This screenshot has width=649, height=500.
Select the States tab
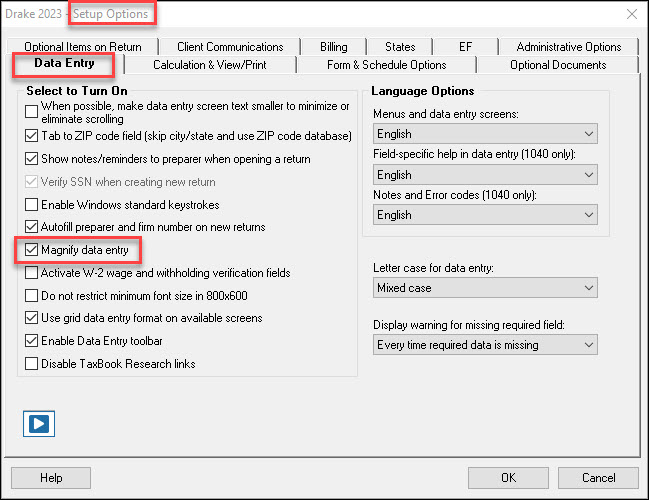click(400, 47)
